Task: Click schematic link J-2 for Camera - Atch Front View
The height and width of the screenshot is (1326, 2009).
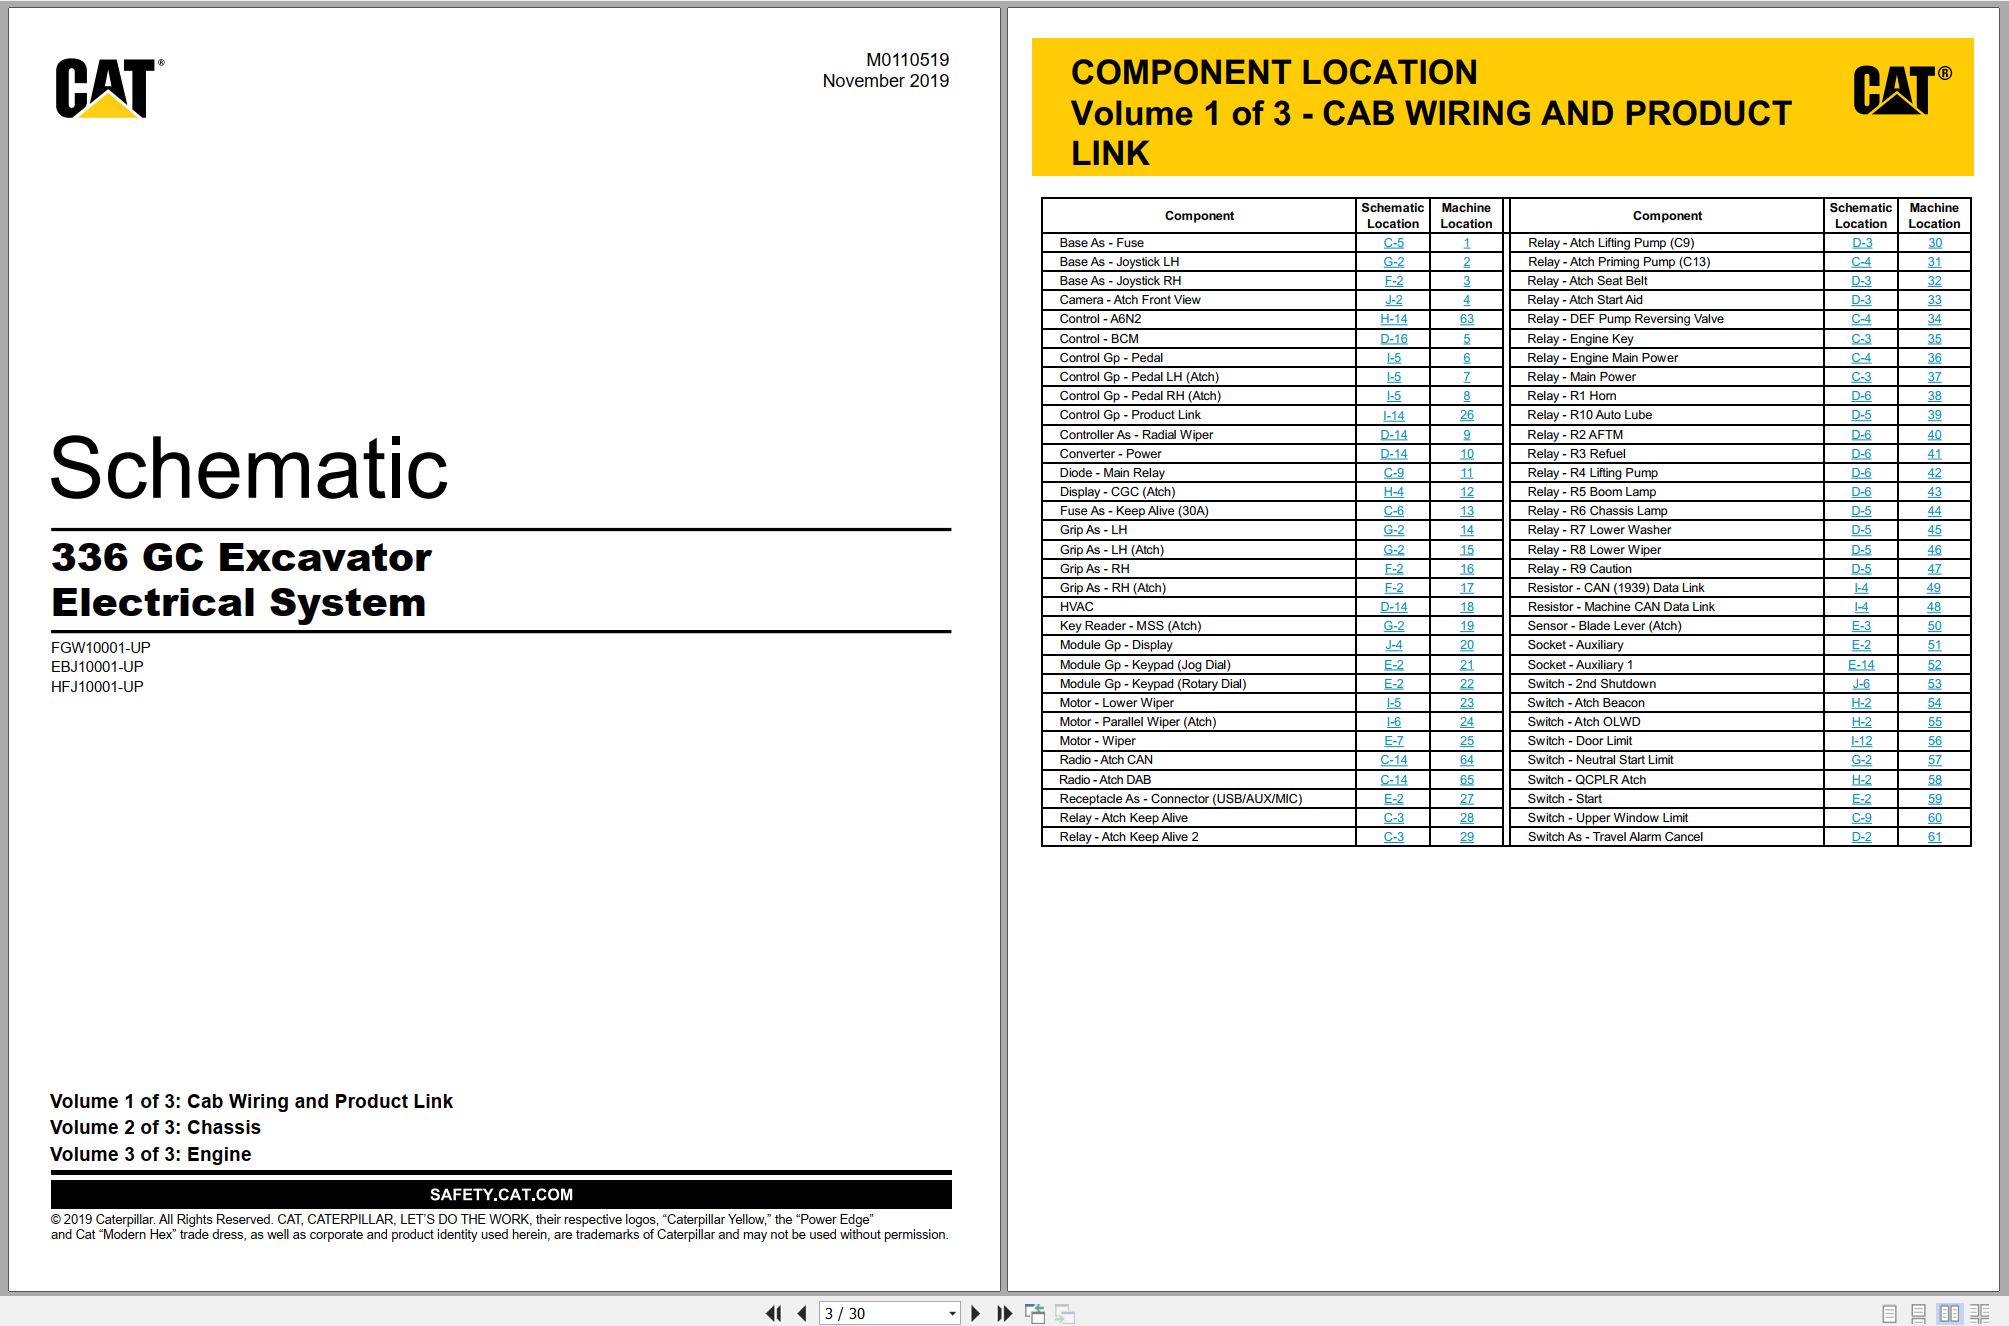Action: point(1393,300)
